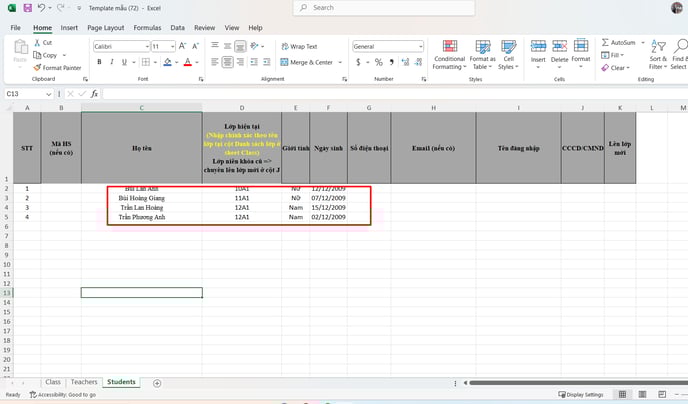The height and width of the screenshot is (404, 688).
Task: Decrease font size with the small A icon
Action: 196,46
